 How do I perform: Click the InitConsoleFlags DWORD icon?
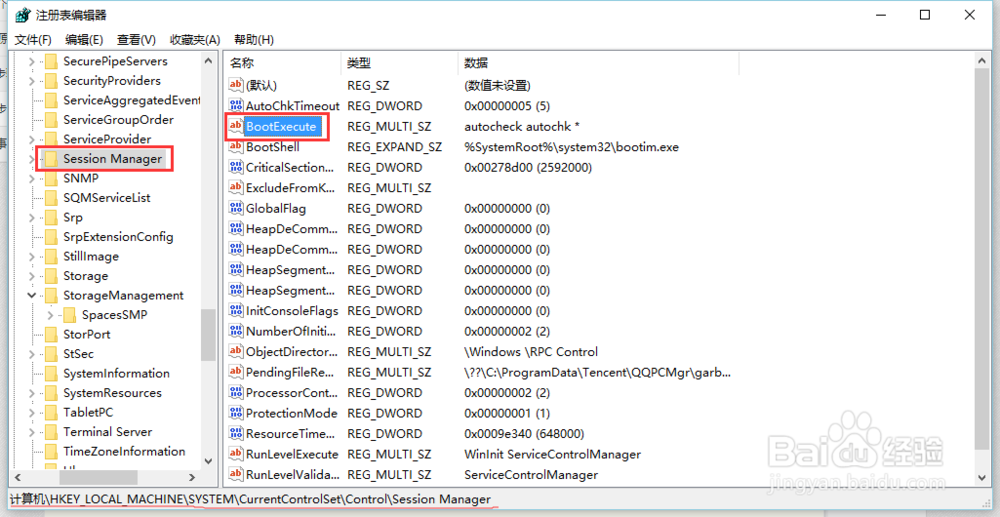(x=236, y=310)
